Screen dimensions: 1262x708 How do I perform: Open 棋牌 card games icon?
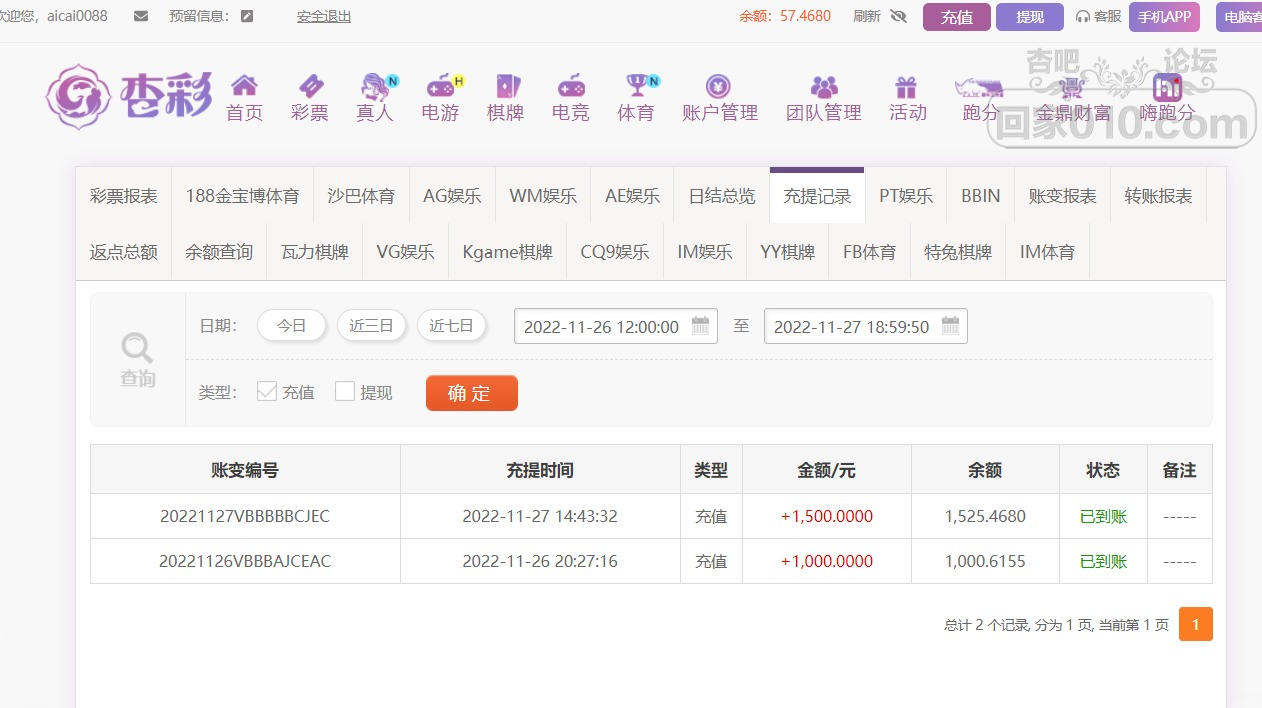tap(507, 86)
